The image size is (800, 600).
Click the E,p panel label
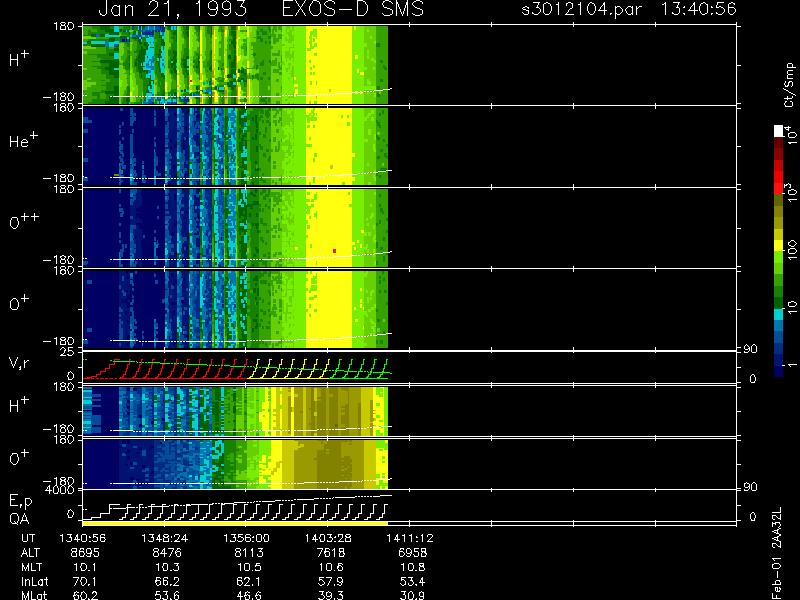point(20,502)
